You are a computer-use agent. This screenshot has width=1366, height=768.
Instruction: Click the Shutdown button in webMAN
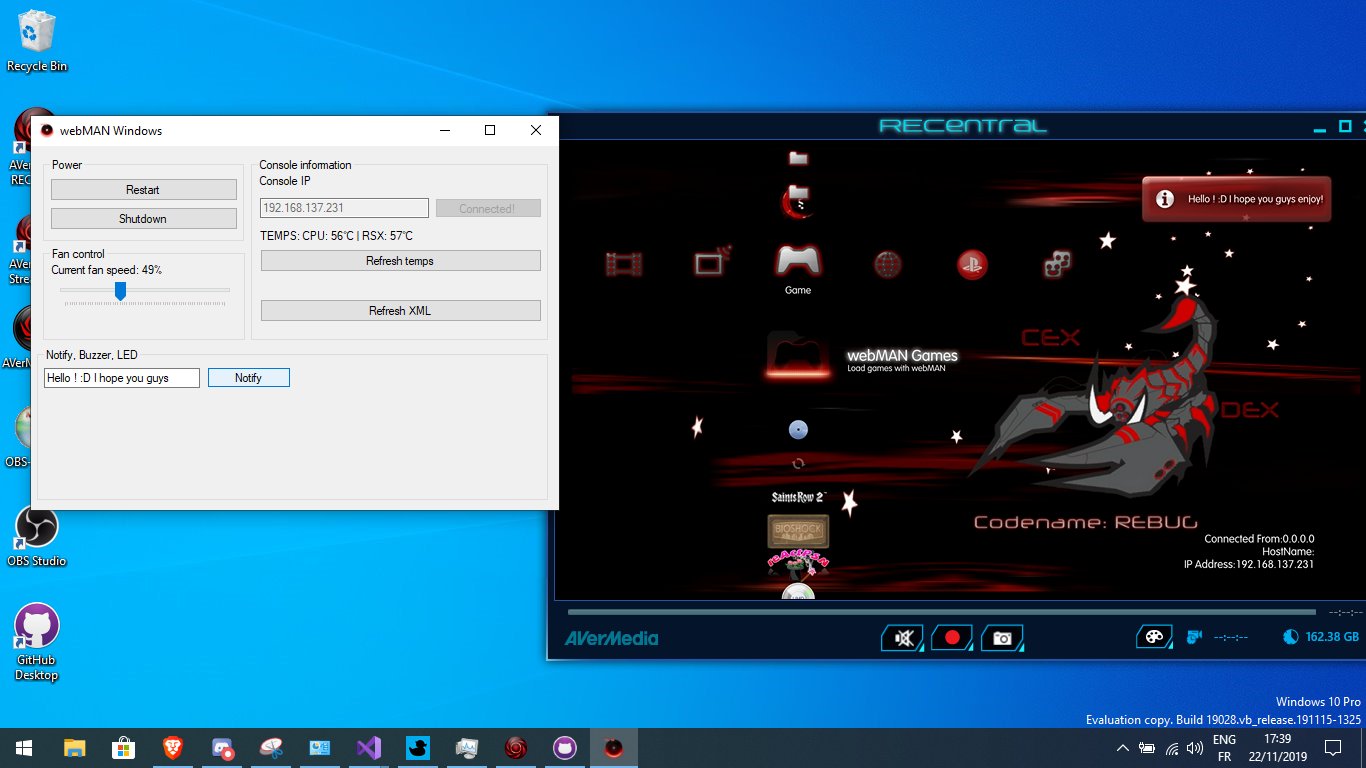click(144, 219)
